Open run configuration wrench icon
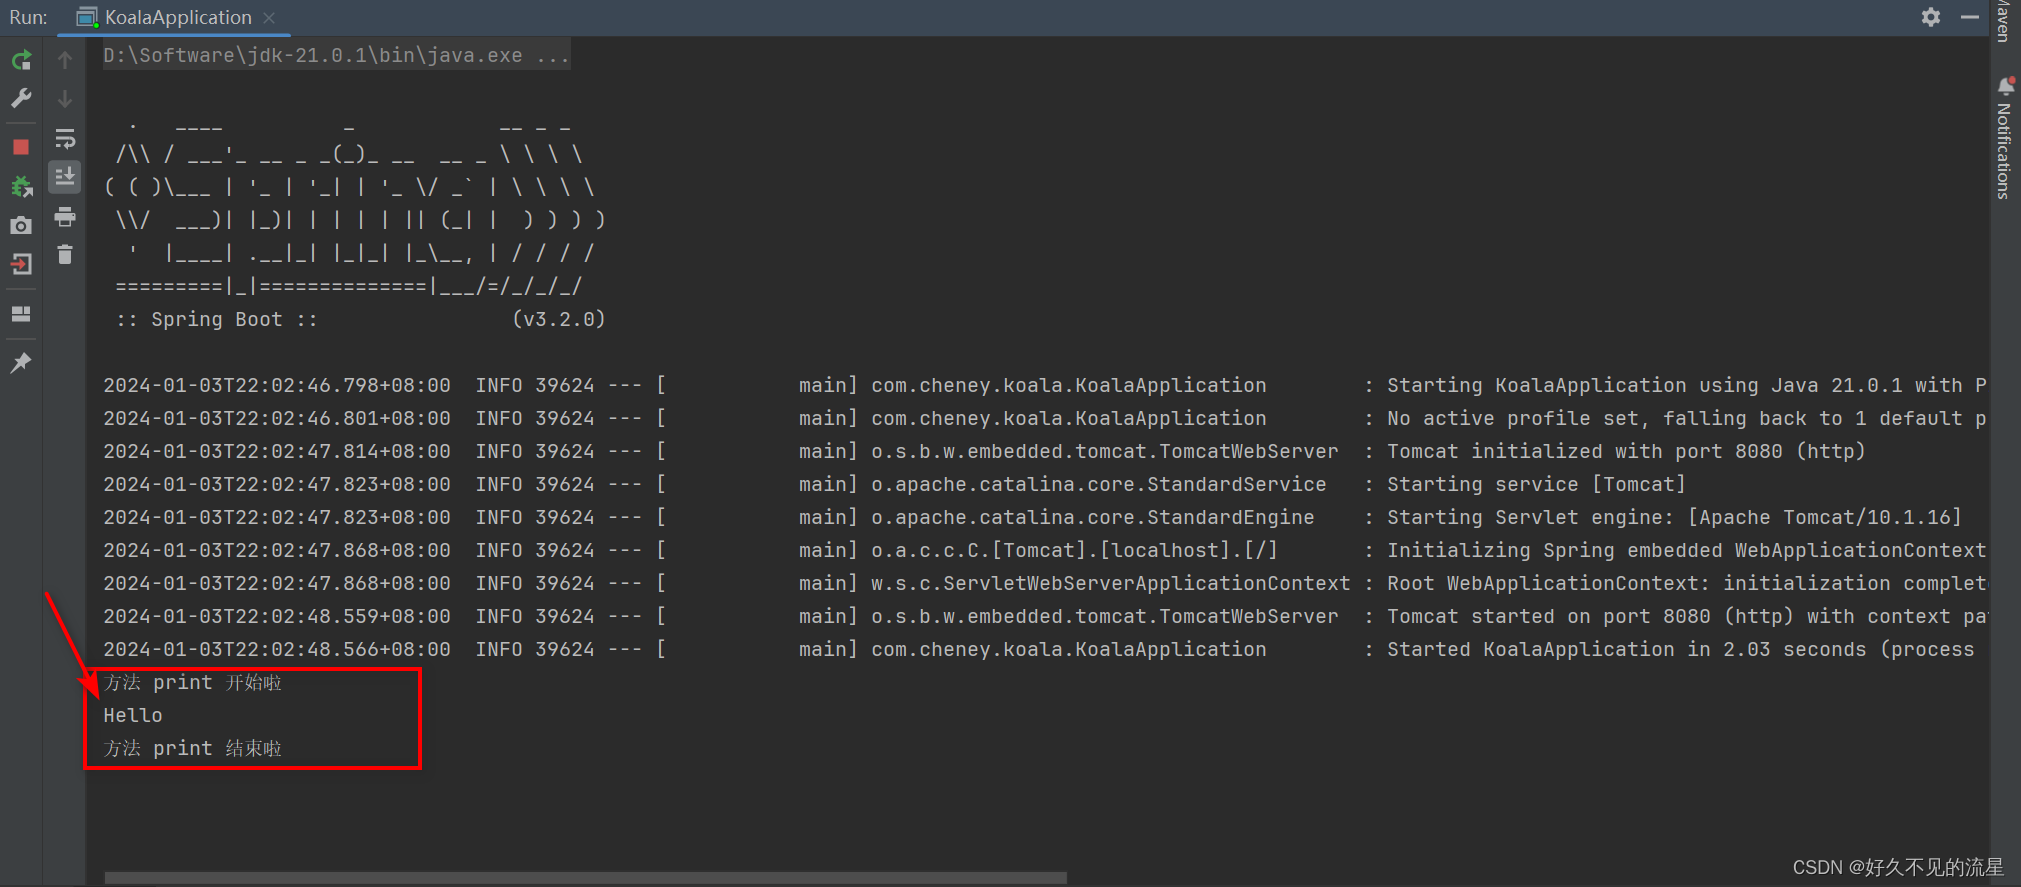 [x=21, y=98]
